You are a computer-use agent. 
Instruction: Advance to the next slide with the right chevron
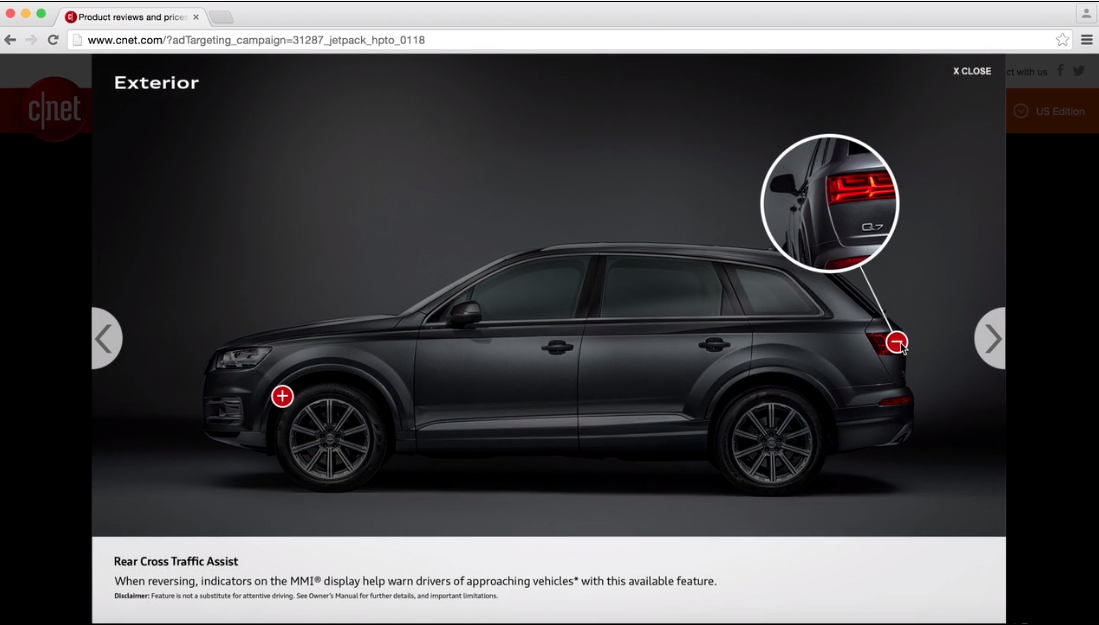coord(990,338)
